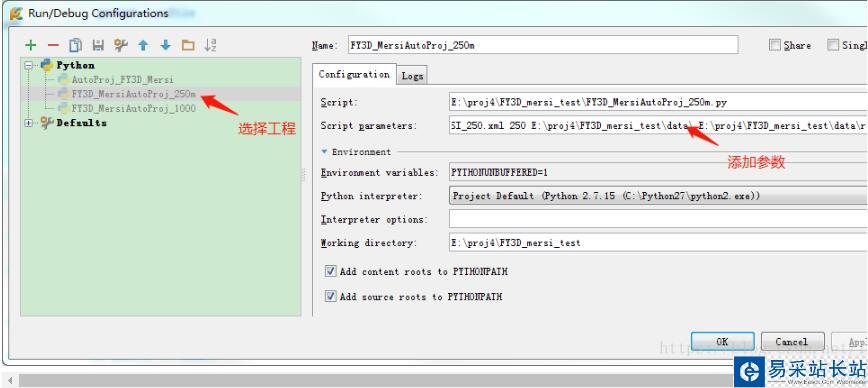
Task: Click the partially visible Apply button
Action: pyautogui.click(x=850, y=342)
